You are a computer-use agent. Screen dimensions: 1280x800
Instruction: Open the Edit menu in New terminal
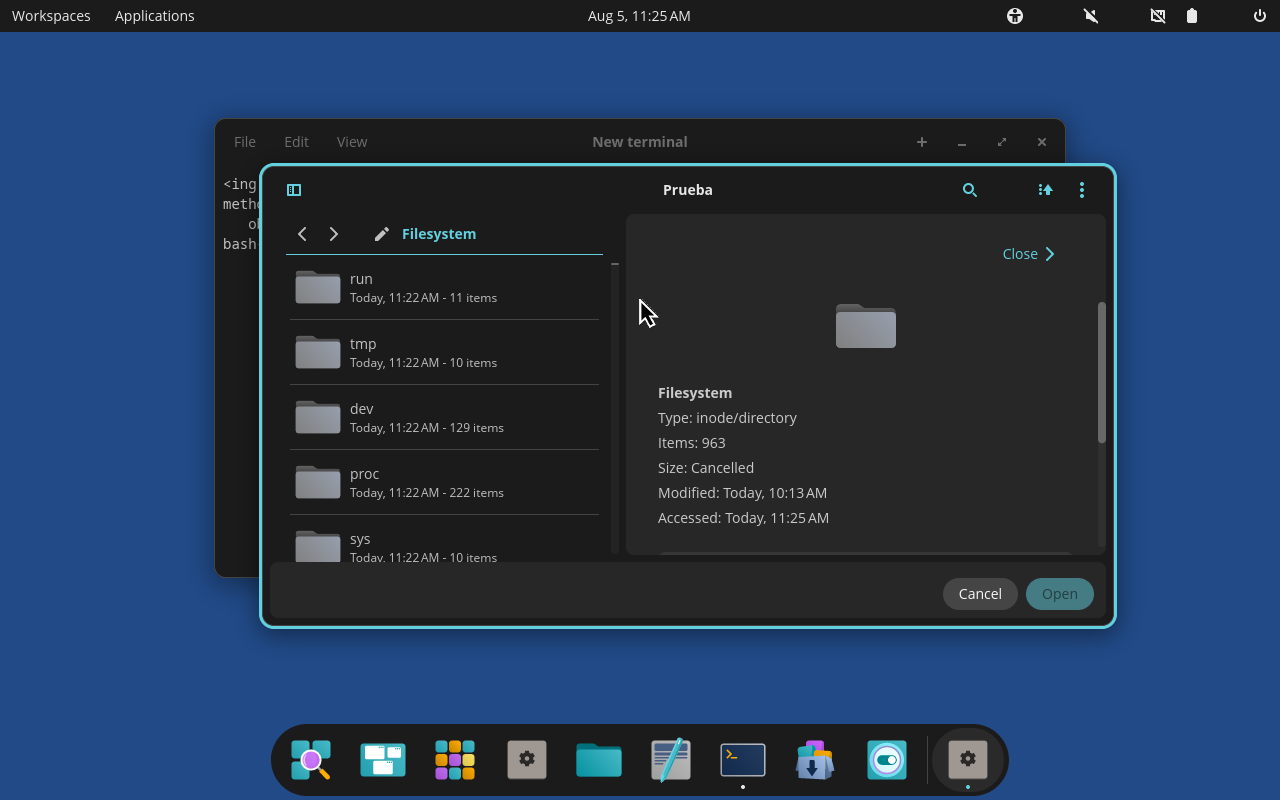296,142
